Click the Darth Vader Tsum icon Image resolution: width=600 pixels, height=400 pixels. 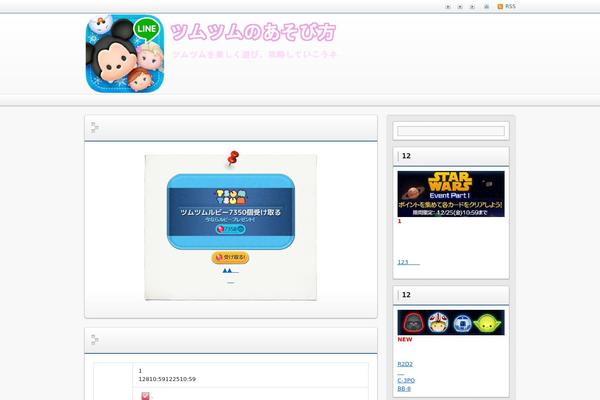[x=414, y=323]
